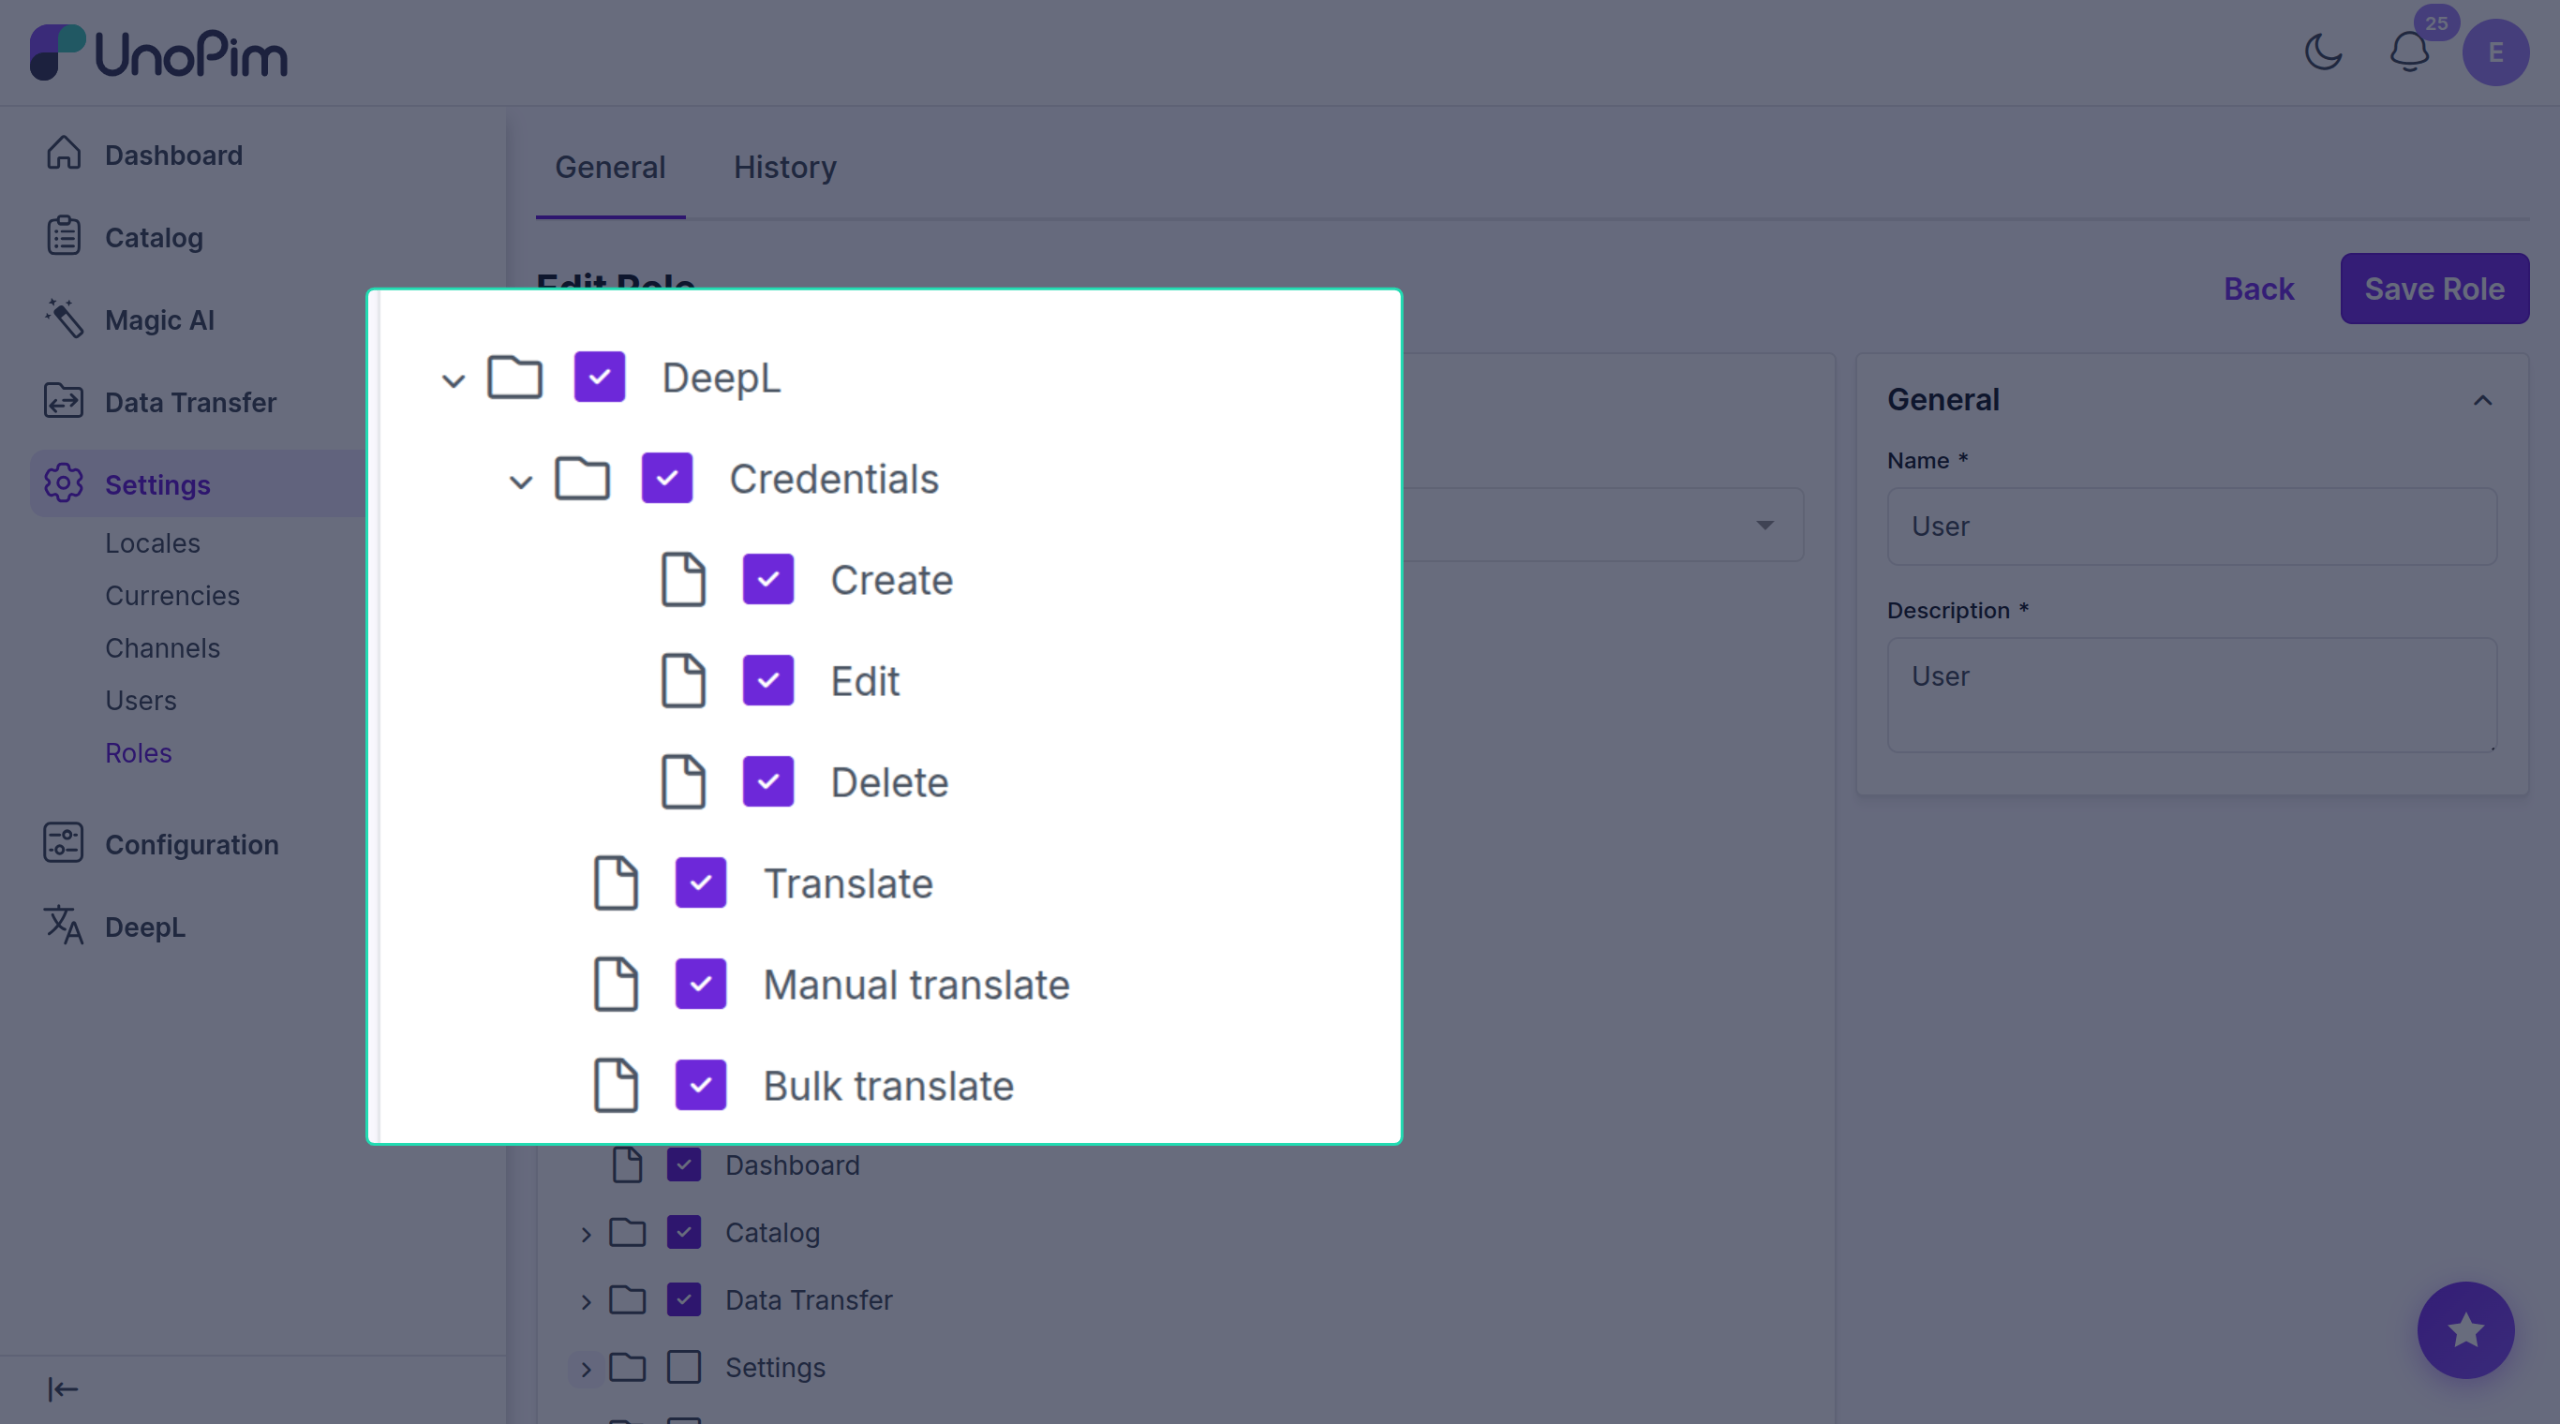The height and width of the screenshot is (1424, 2560).
Task: Click the Dashboard home icon in sidebar
Action: [x=64, y=154]
